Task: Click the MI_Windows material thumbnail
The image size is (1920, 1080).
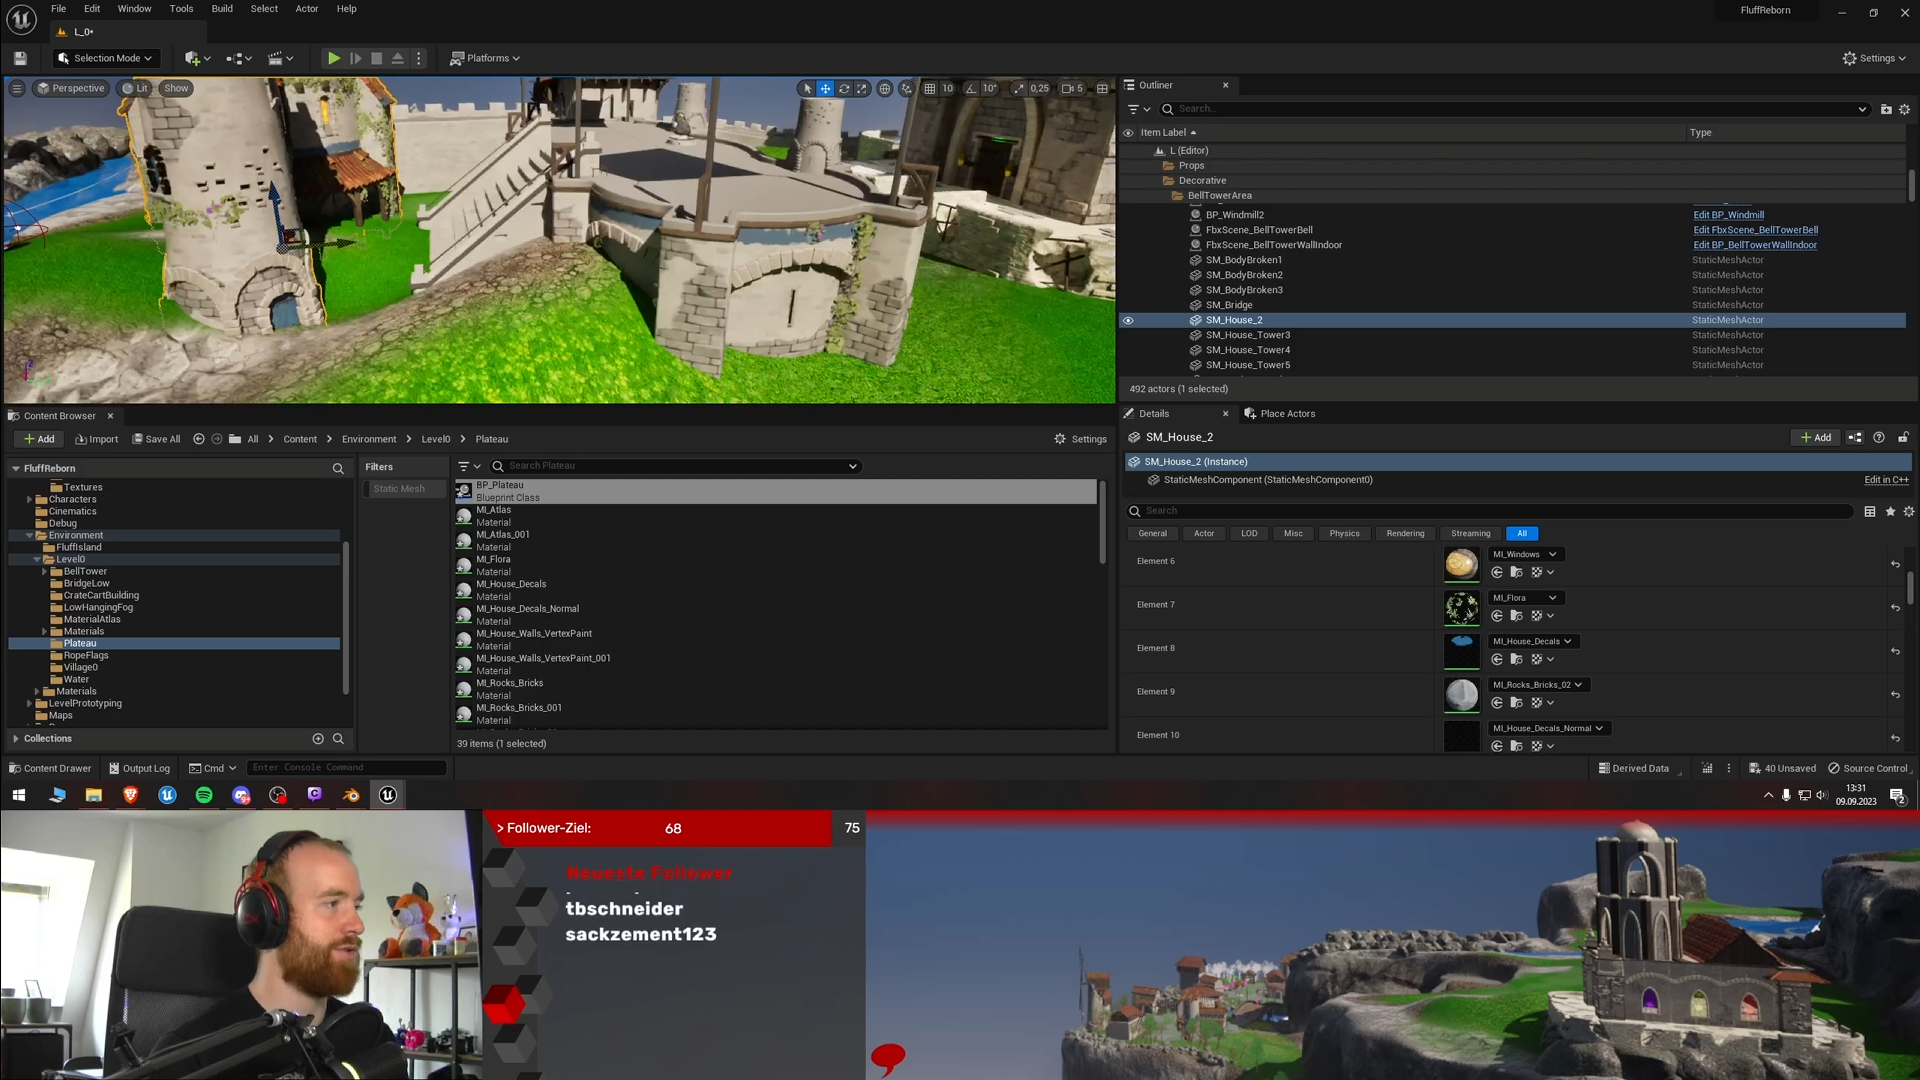Action: 1461,564
